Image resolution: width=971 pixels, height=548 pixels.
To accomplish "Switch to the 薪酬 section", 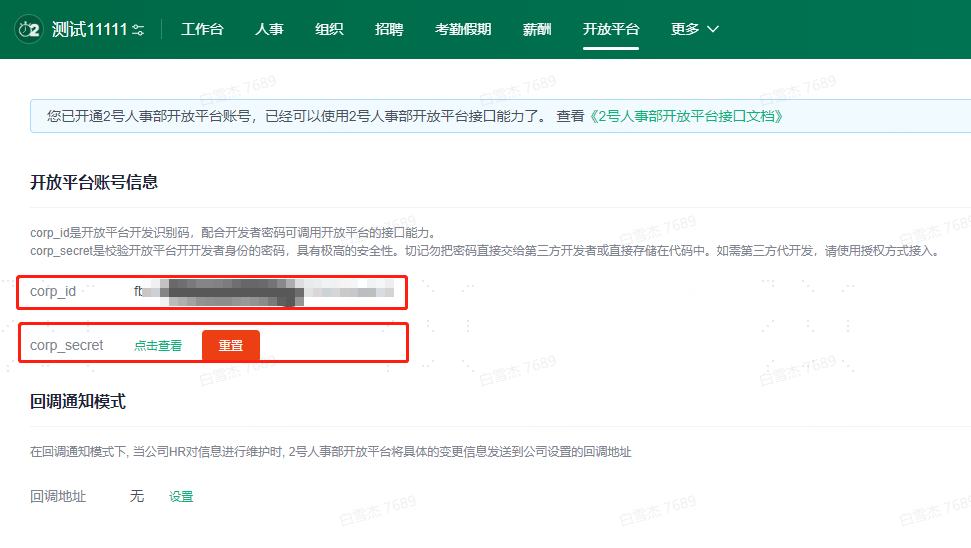I will click(537, 29).
